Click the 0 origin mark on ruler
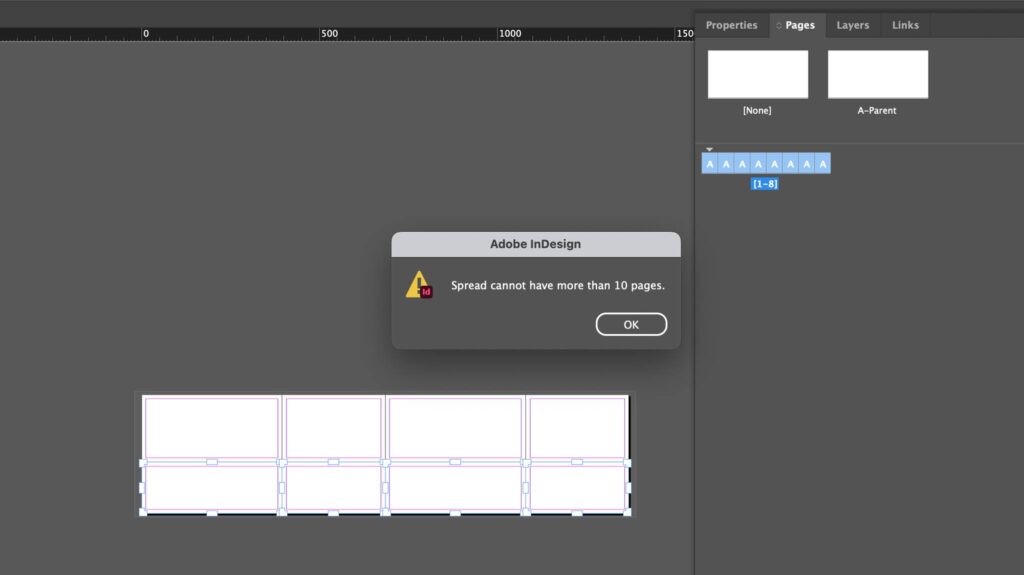 pos(146,33)
